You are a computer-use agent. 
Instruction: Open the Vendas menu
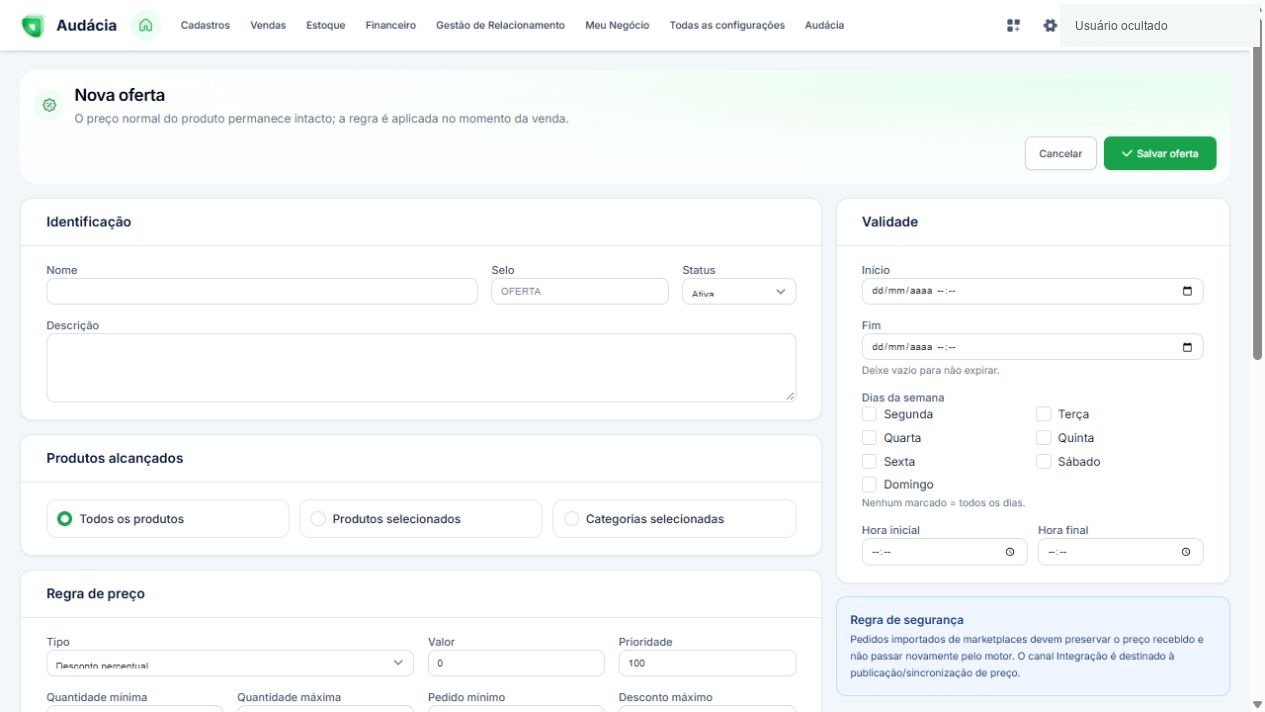pyautogui.click(x=268, y=25)
